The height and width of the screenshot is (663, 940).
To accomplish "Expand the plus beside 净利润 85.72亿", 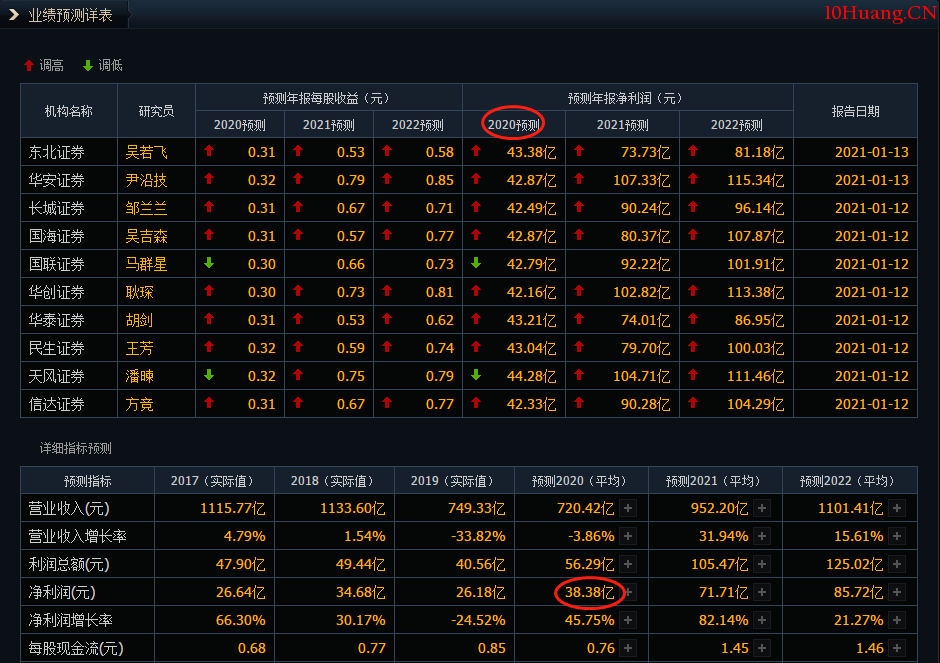I will [x=897, y=592].
